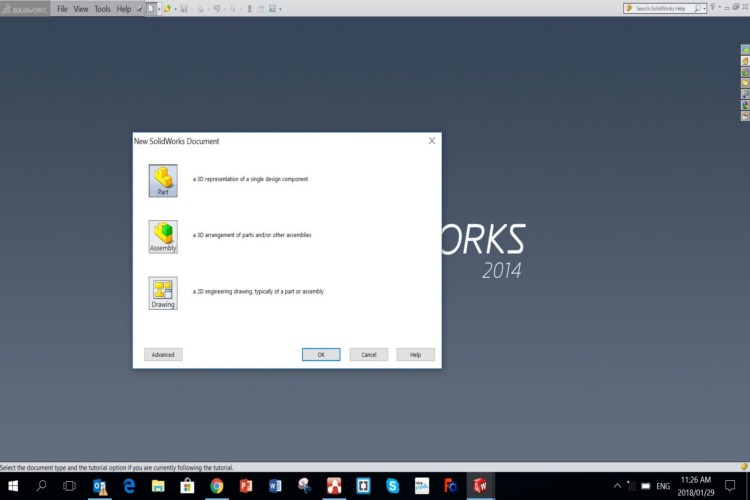The width and height of the screenshot is (750, 500).
Task: Click the SolidWorks taskbar icon
Action: tap(480, 486)
